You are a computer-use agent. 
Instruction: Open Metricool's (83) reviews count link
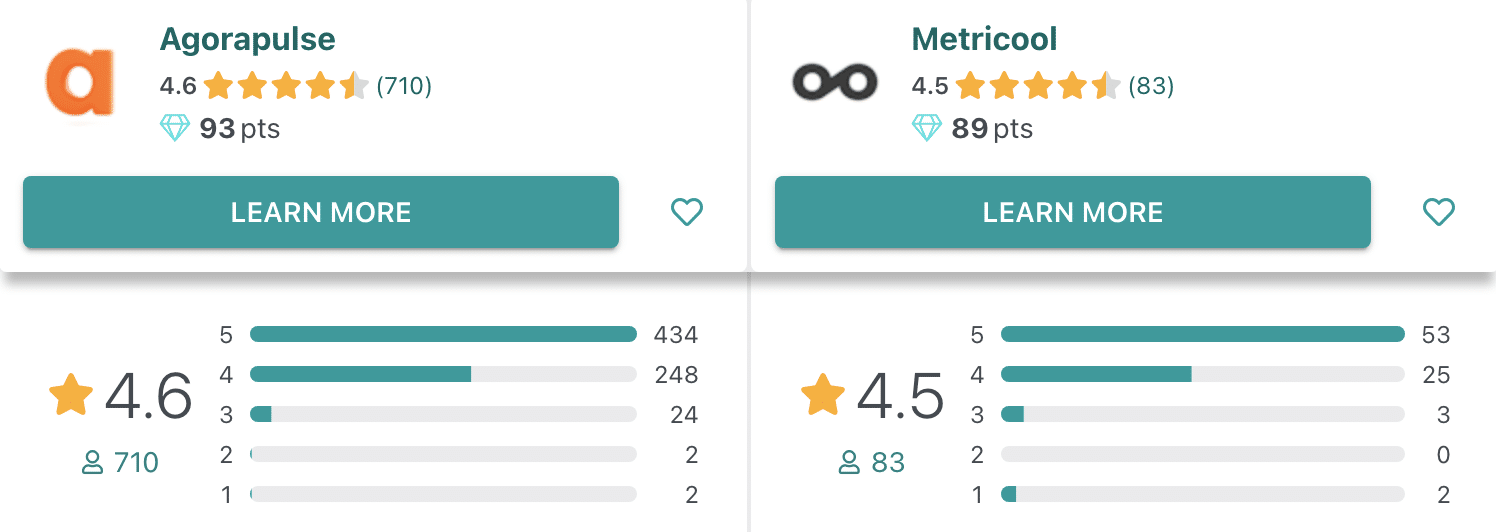(1151, 87)
